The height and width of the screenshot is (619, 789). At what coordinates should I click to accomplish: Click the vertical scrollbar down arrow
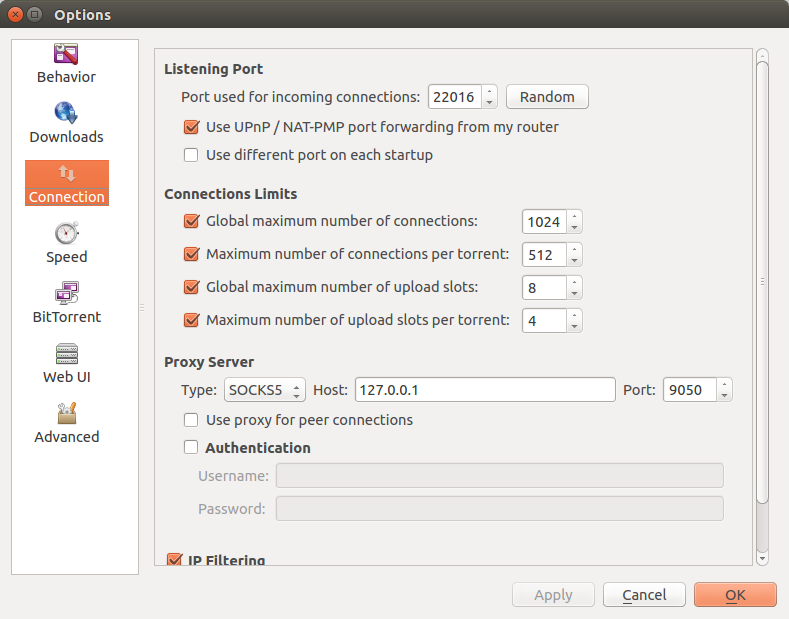762,558
